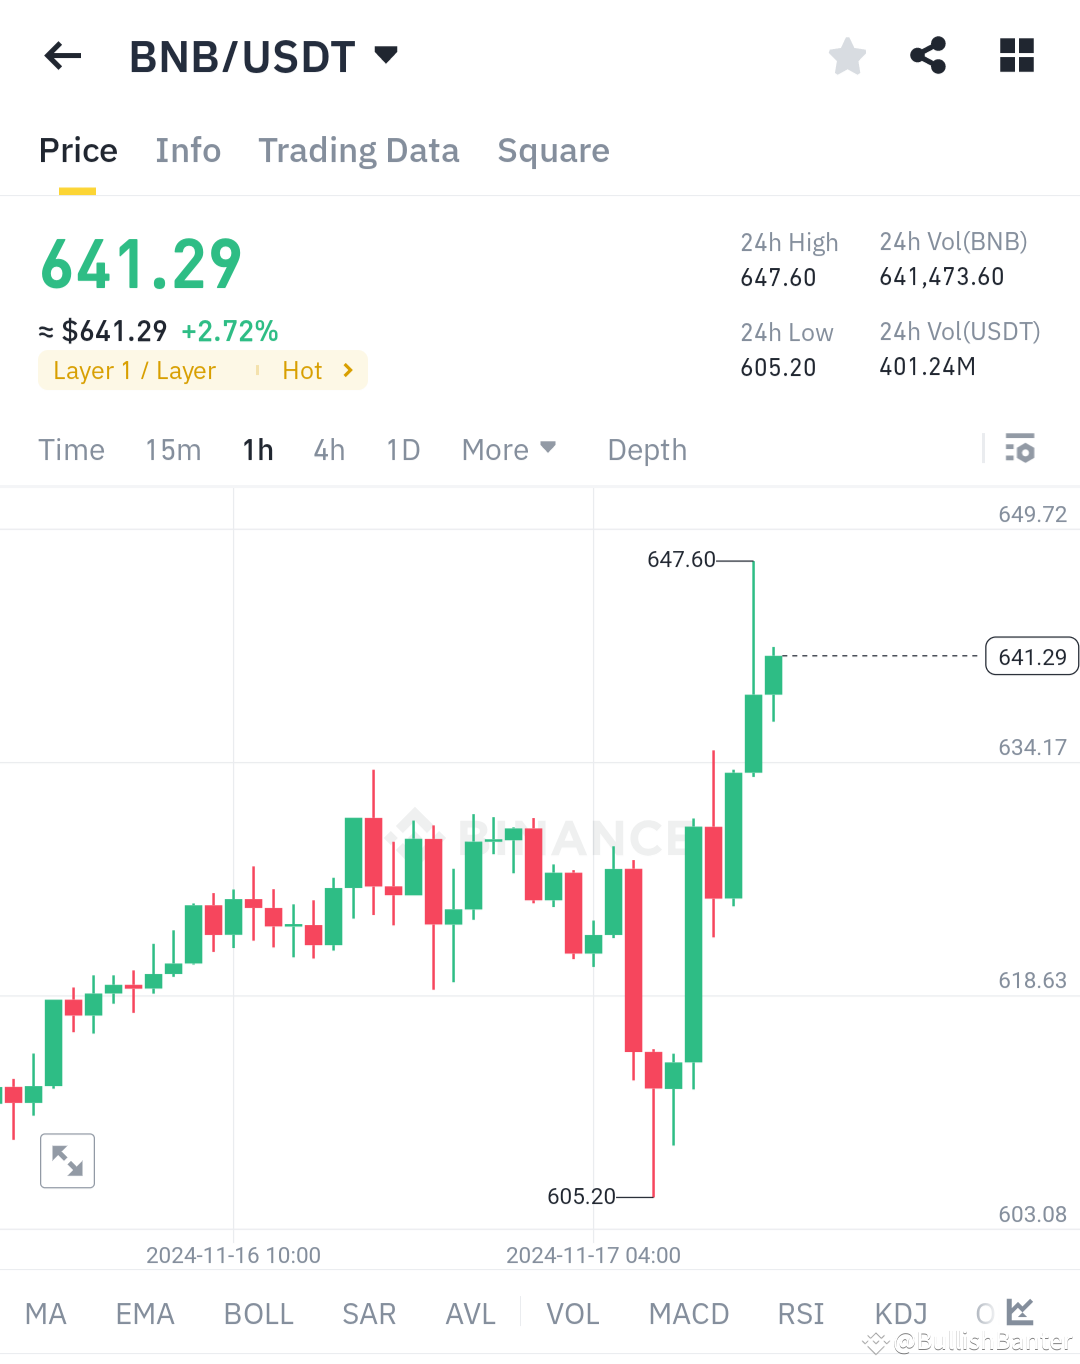Viewport: 1080px width, 1364px height.
Task: Select the SAR indicator
Action: pyautogui.click(x=368, y=1313)
